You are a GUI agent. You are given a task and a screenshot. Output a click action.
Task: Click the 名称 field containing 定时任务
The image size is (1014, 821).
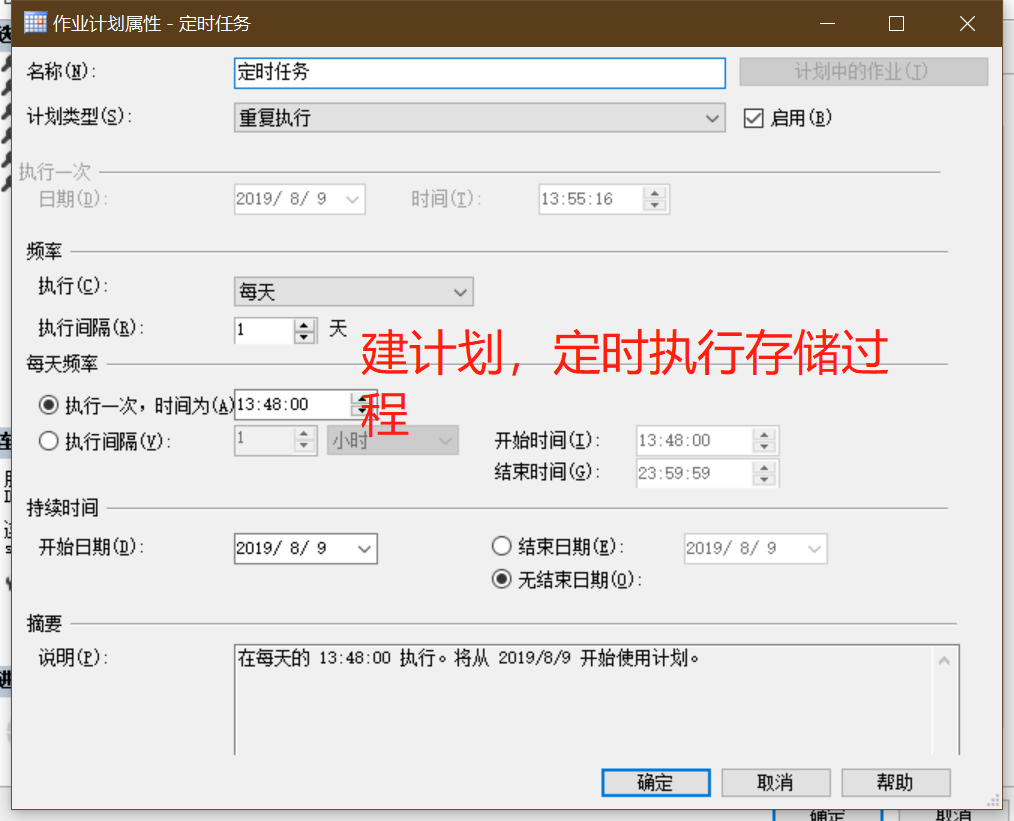(479, 72)
